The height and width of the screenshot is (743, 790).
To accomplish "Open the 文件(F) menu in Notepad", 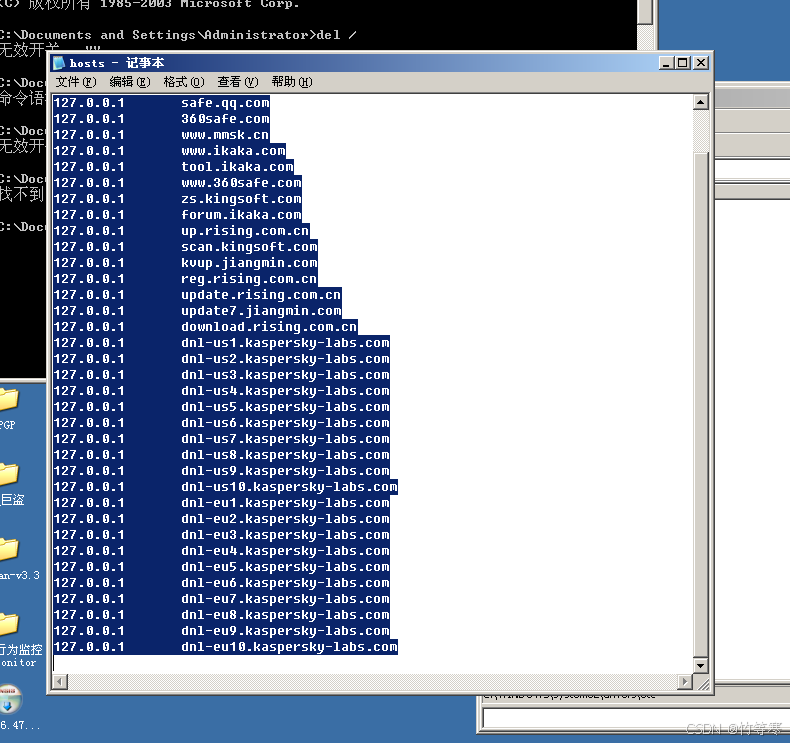I will click(76, 82).
